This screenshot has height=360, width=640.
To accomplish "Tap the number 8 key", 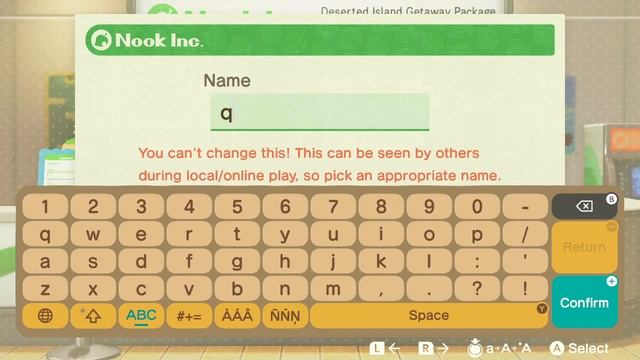I will (x=381, y=206).
